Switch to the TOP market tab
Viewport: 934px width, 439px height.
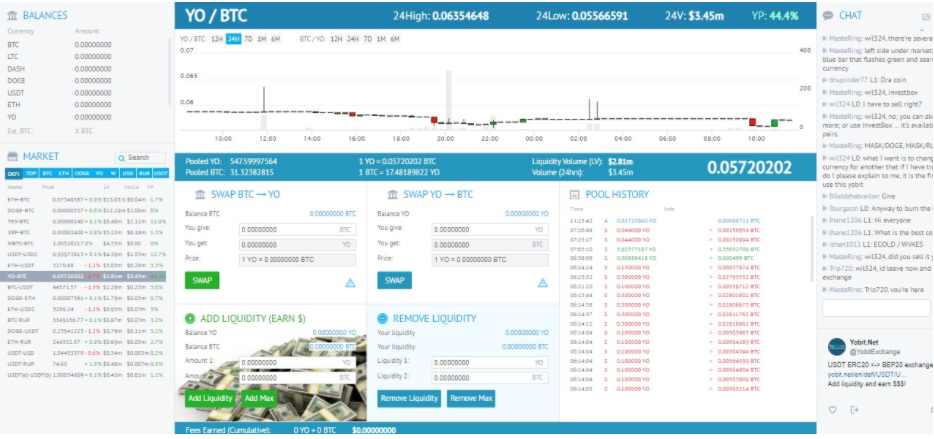click(x=31, y=173)
